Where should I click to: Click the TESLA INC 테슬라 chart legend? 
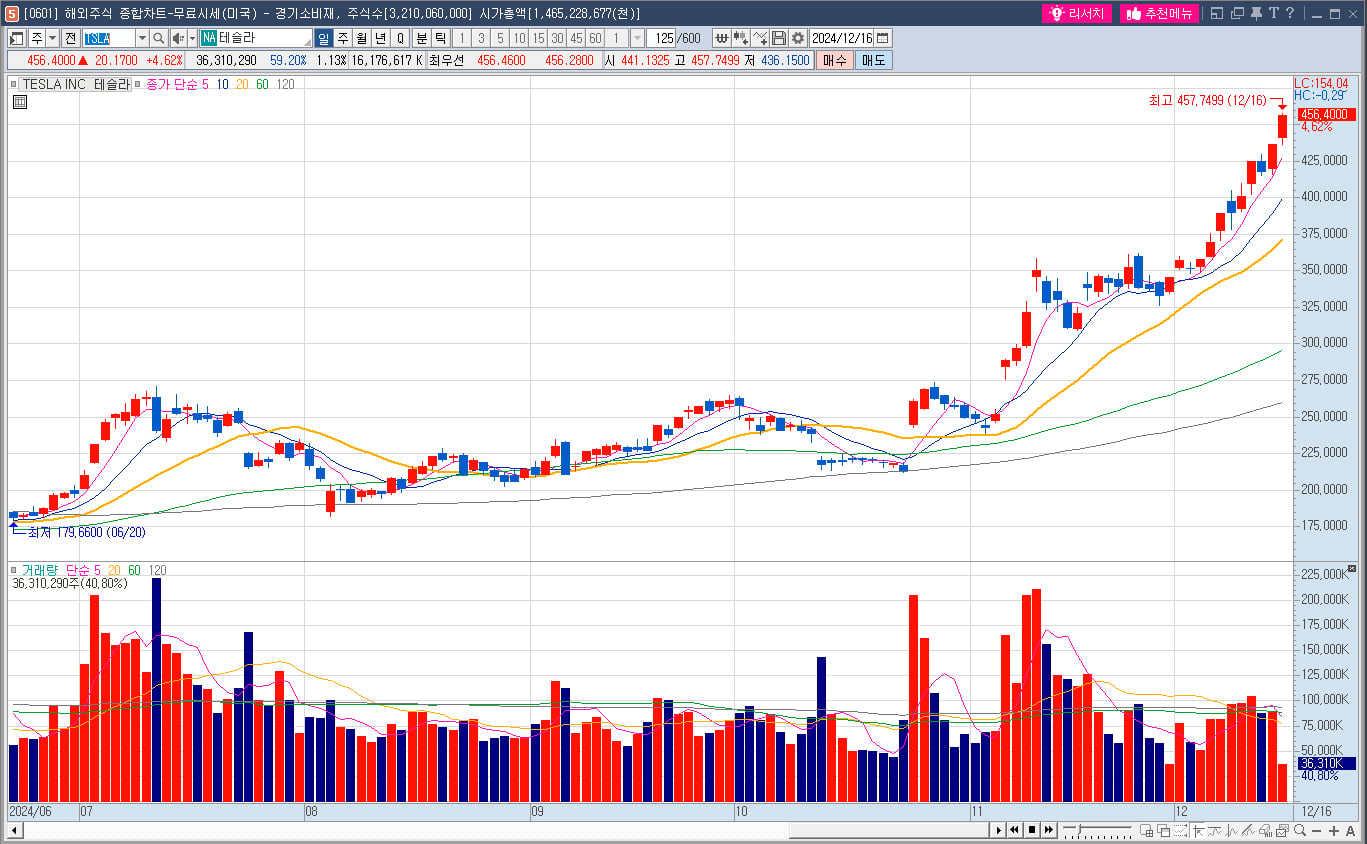click(x=76, y=84)
